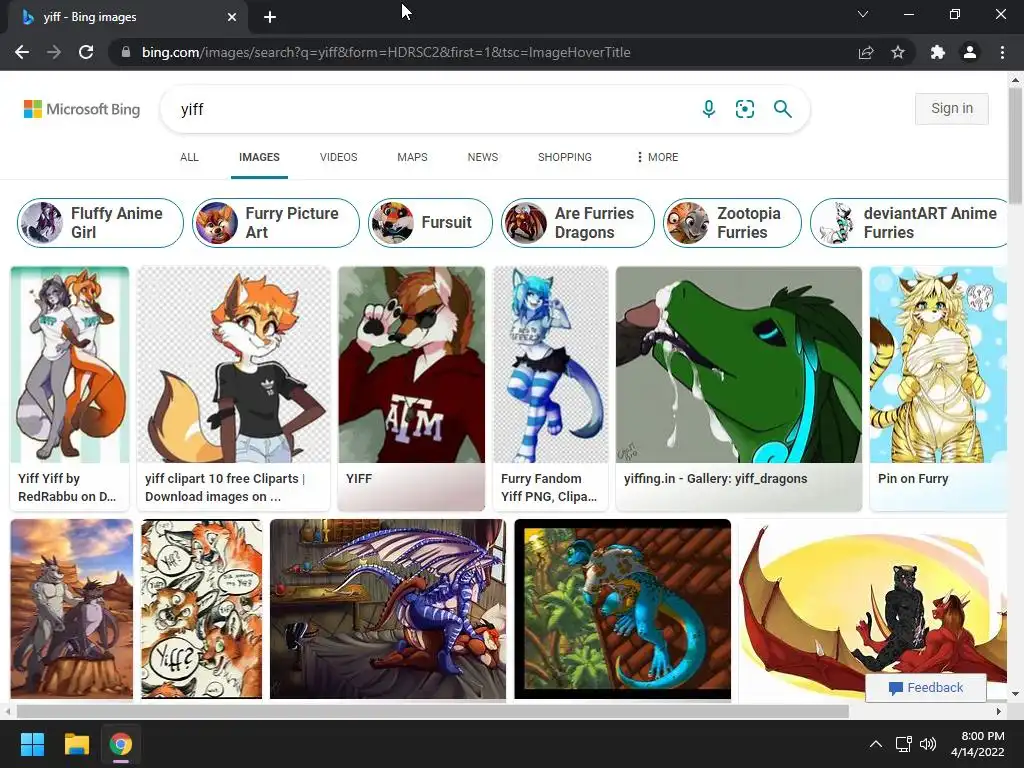Open the SHOPPING tab
Image resolution: width=1024 pixels, height=768 pixels.
[x=565, y=157]
